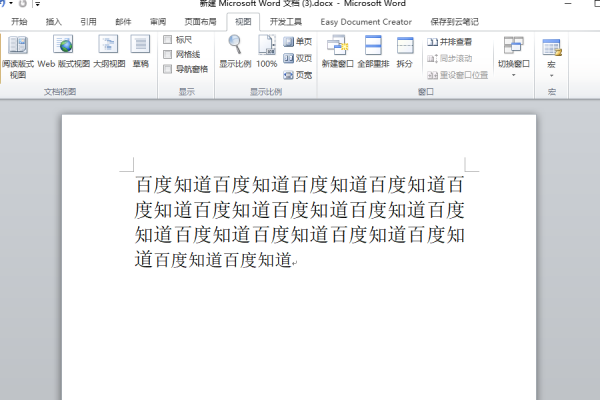
Task: Open a New Window (新建窗口)
Action: pos(337,52)
